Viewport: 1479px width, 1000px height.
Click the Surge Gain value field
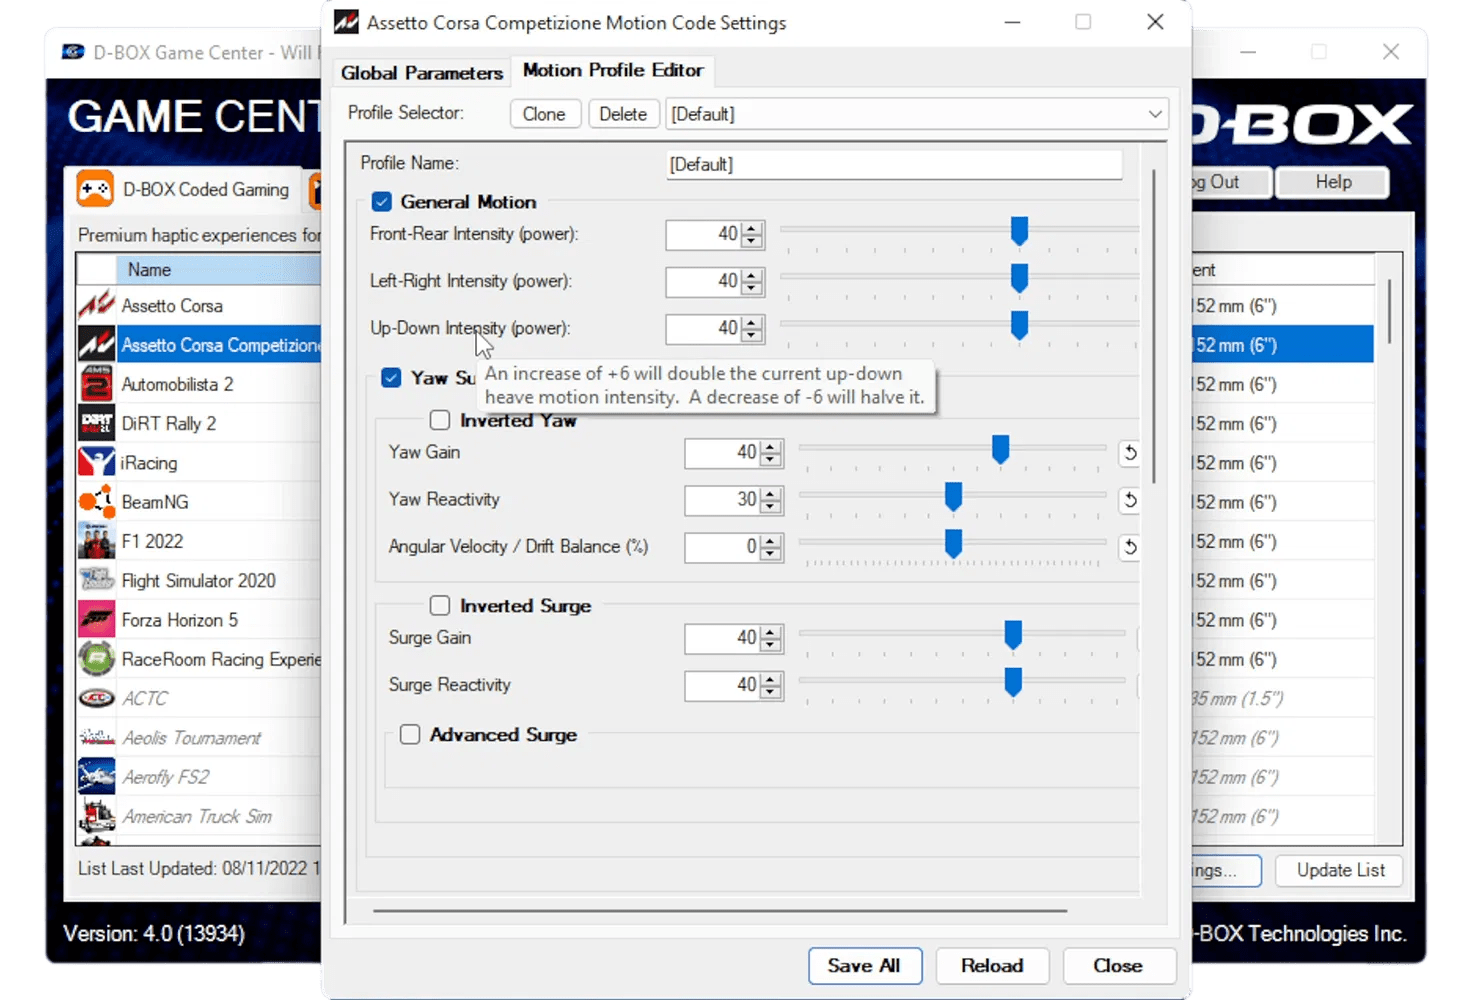(722, 638)
